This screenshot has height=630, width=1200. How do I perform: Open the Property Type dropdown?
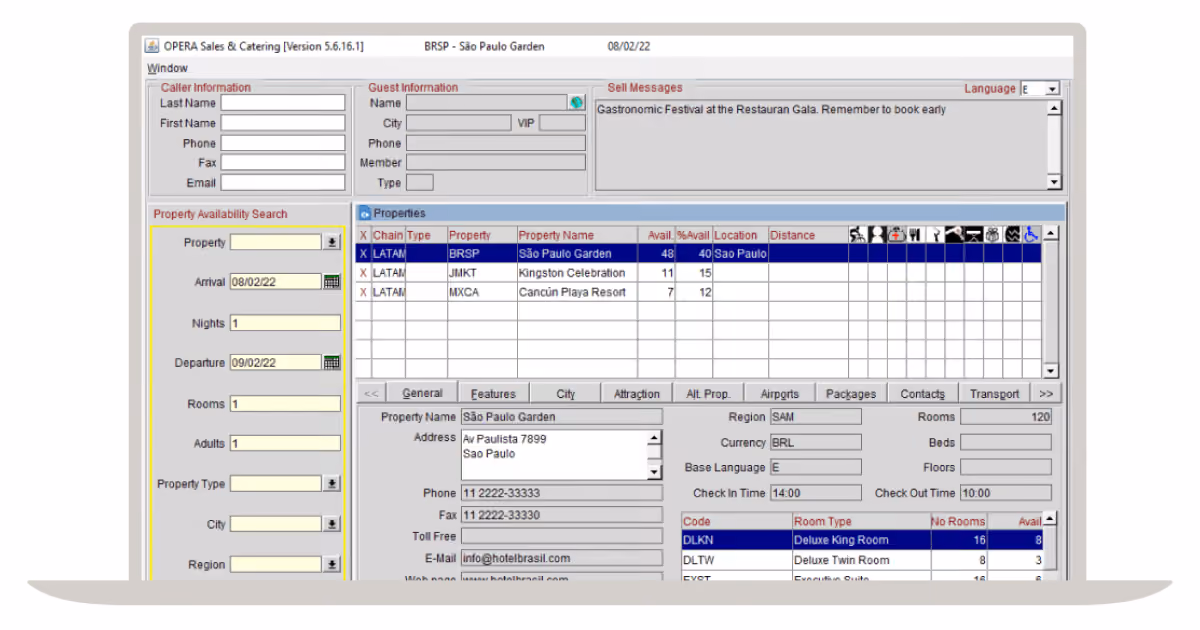[x=332, y=484]
